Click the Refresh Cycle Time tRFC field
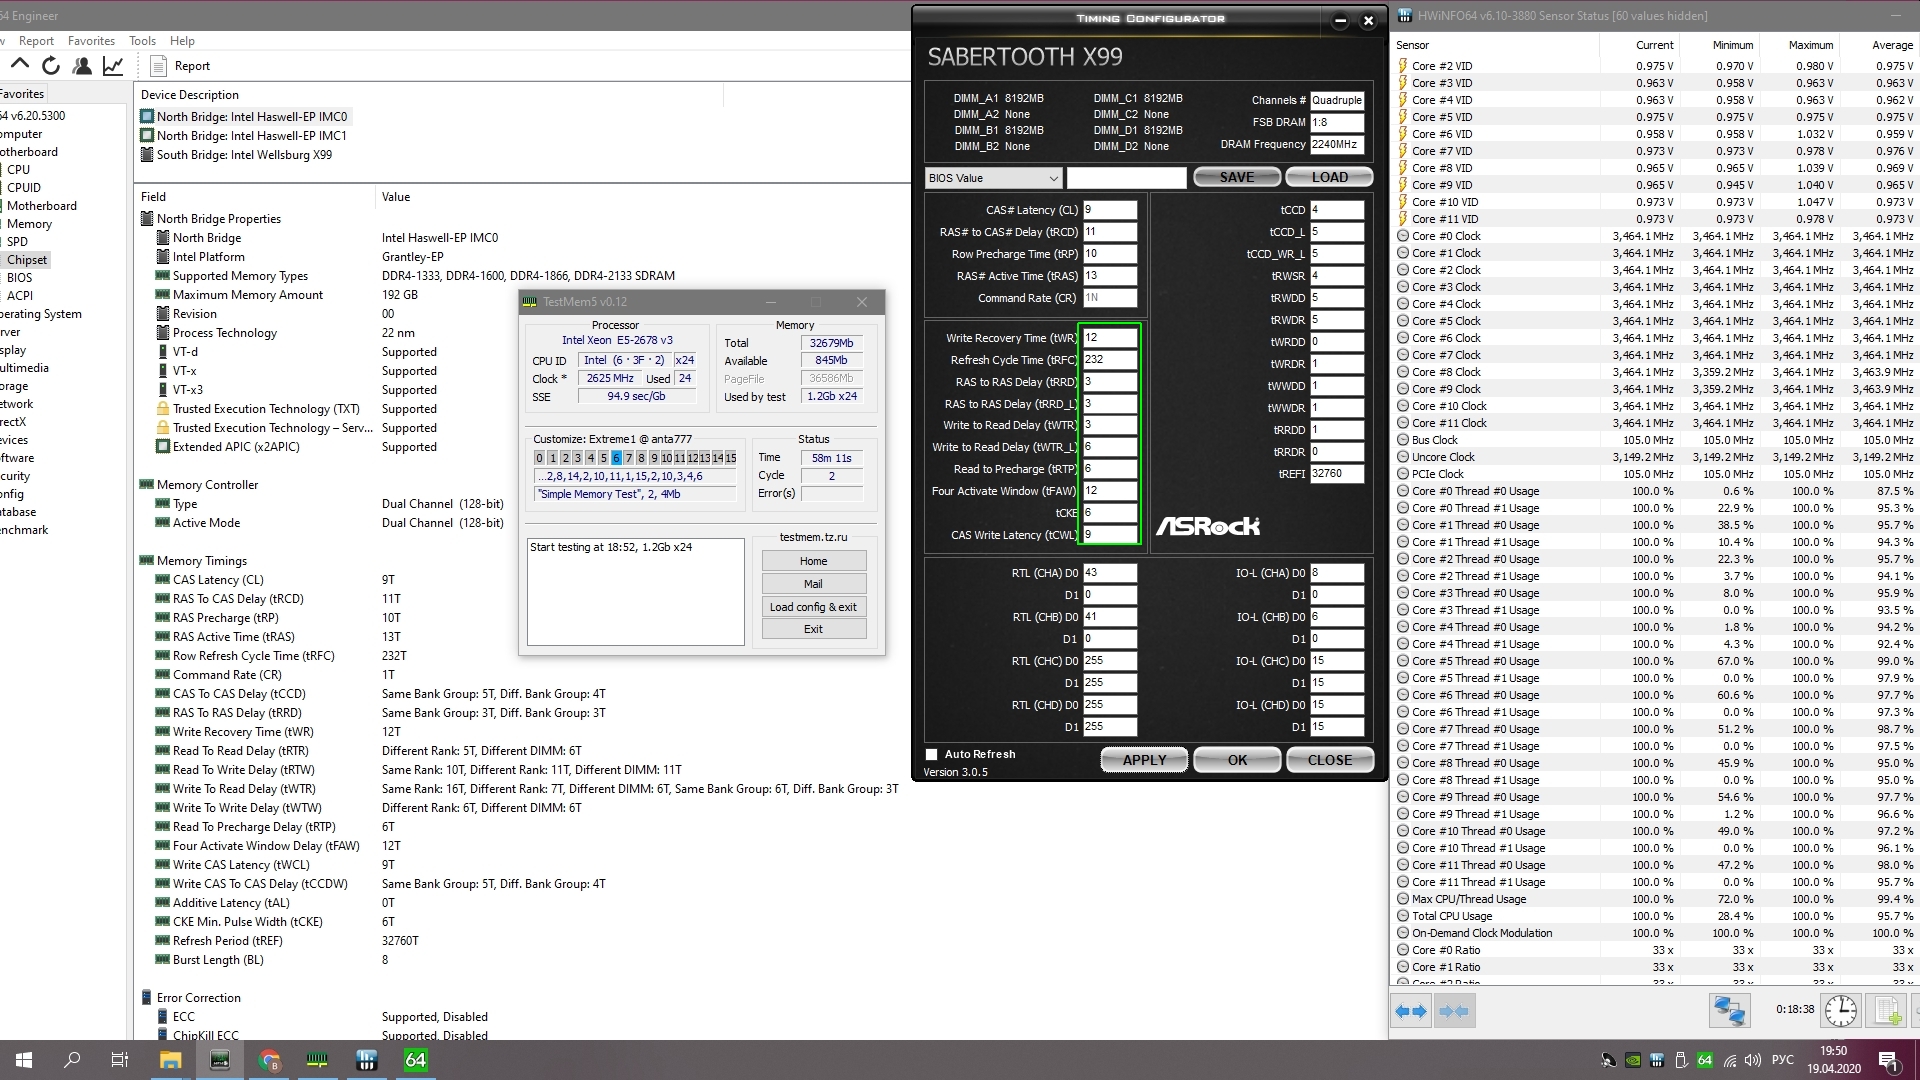Screen dimensions: 1920x1080 (1110, 360)
